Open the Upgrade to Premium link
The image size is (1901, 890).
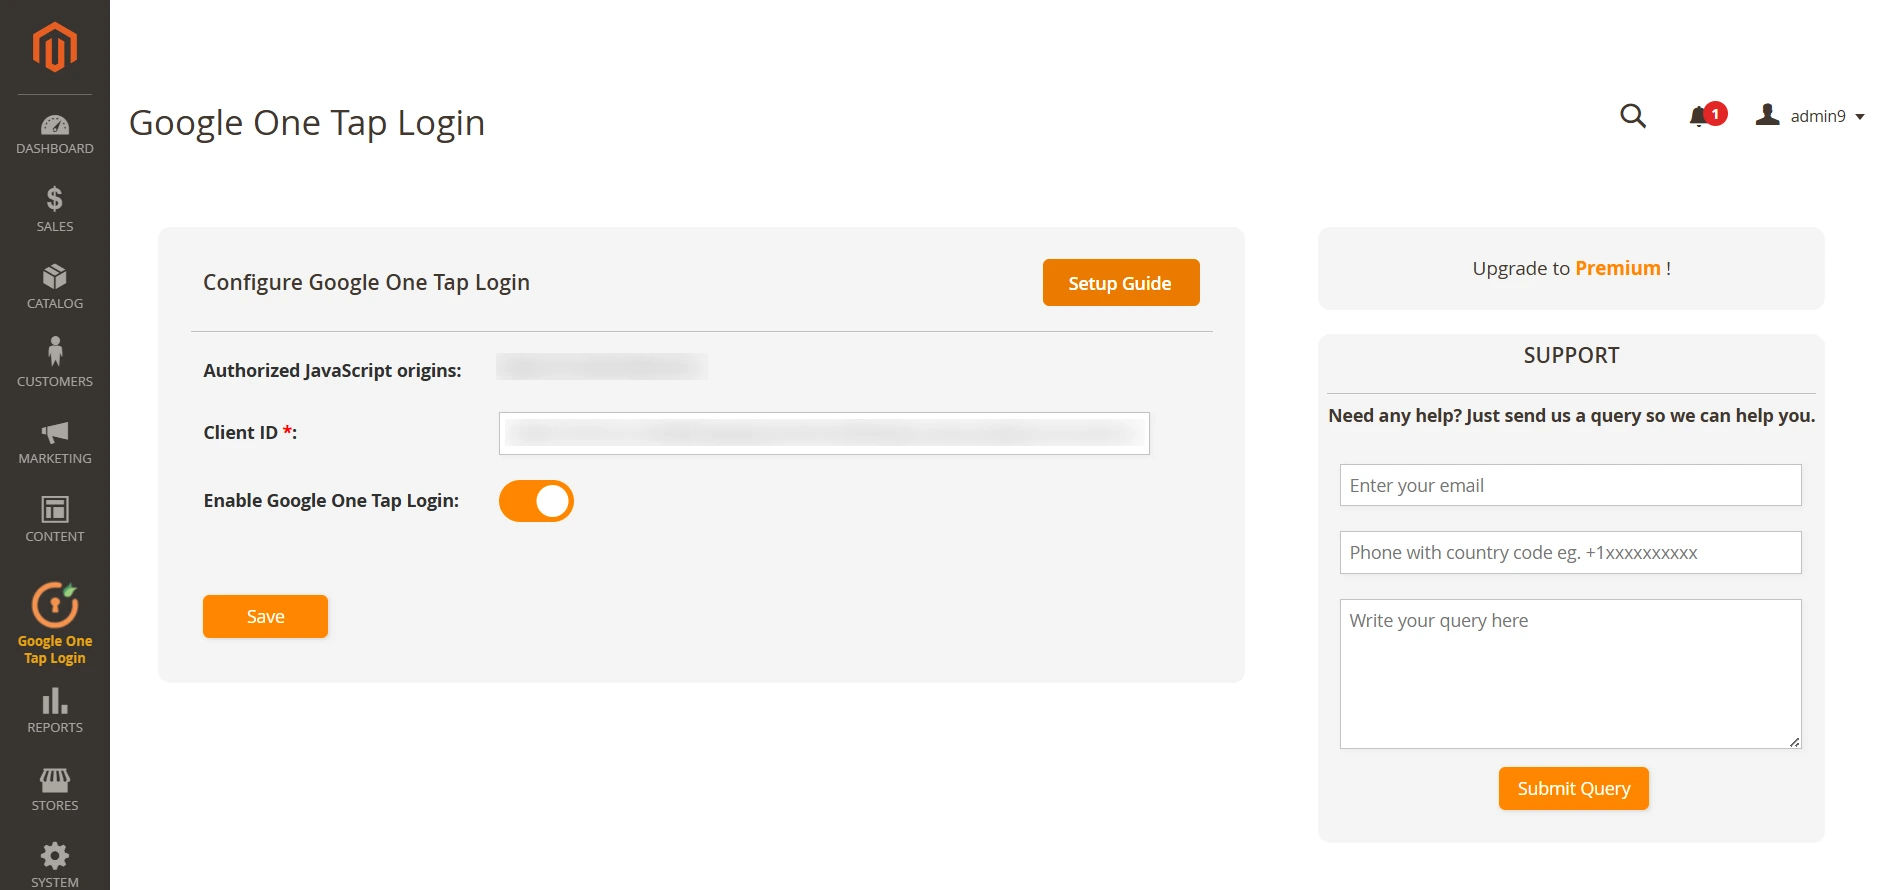pyautogui.click(x=1619, y=268)
